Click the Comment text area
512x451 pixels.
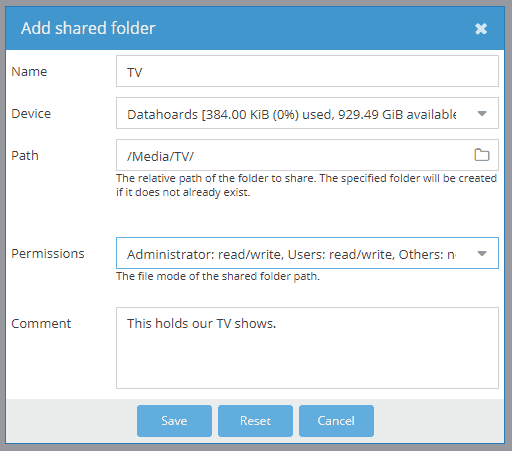point(307,348)
